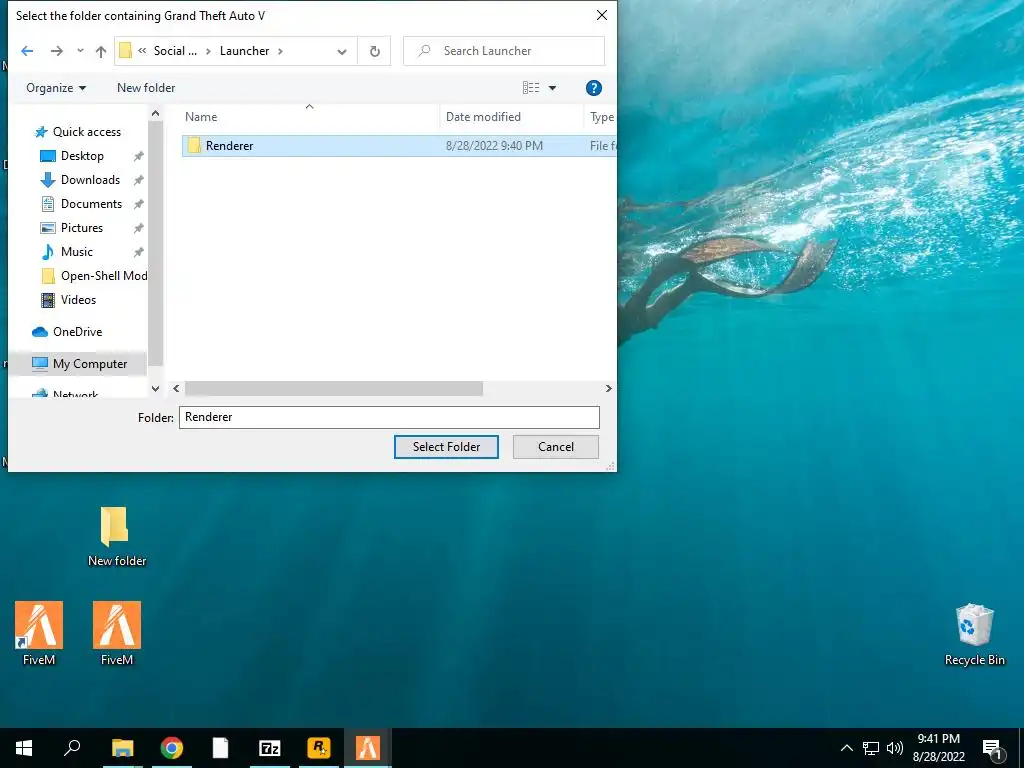This screenshot has height=768, width=1024.
Task: Refresh the Launcher folder view
Action: click(374, 51)
